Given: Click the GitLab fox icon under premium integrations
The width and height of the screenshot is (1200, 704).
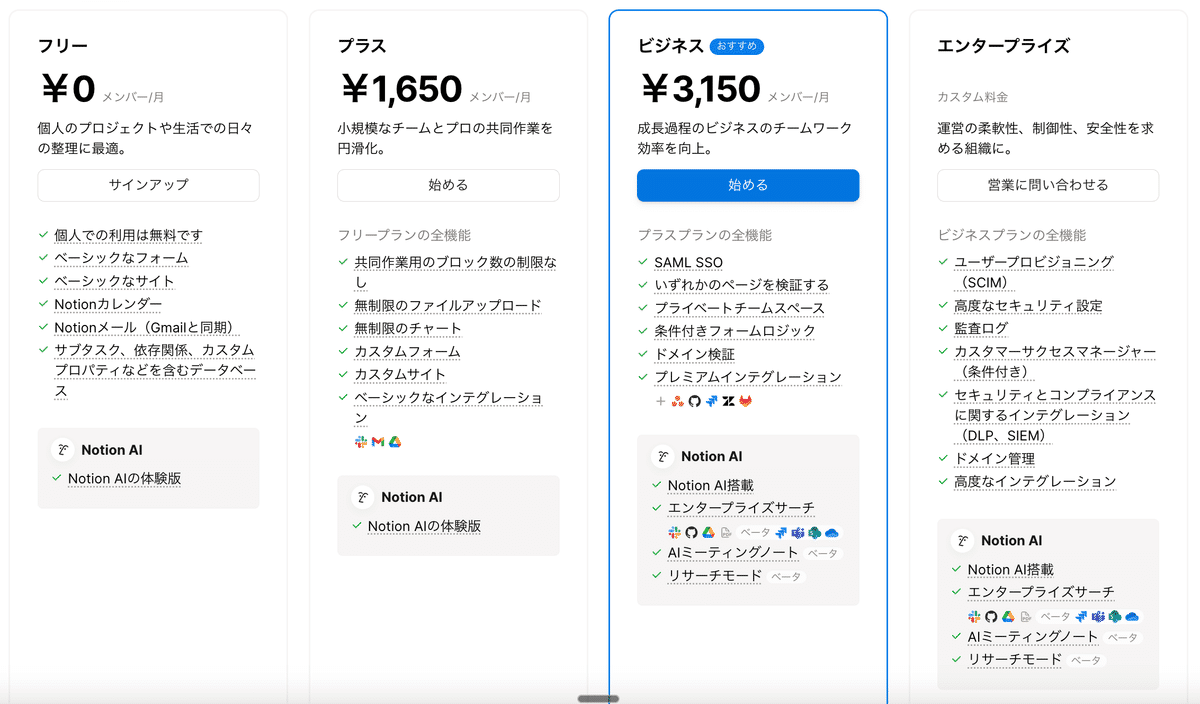Looking at the screenshot, I should 746,401.
